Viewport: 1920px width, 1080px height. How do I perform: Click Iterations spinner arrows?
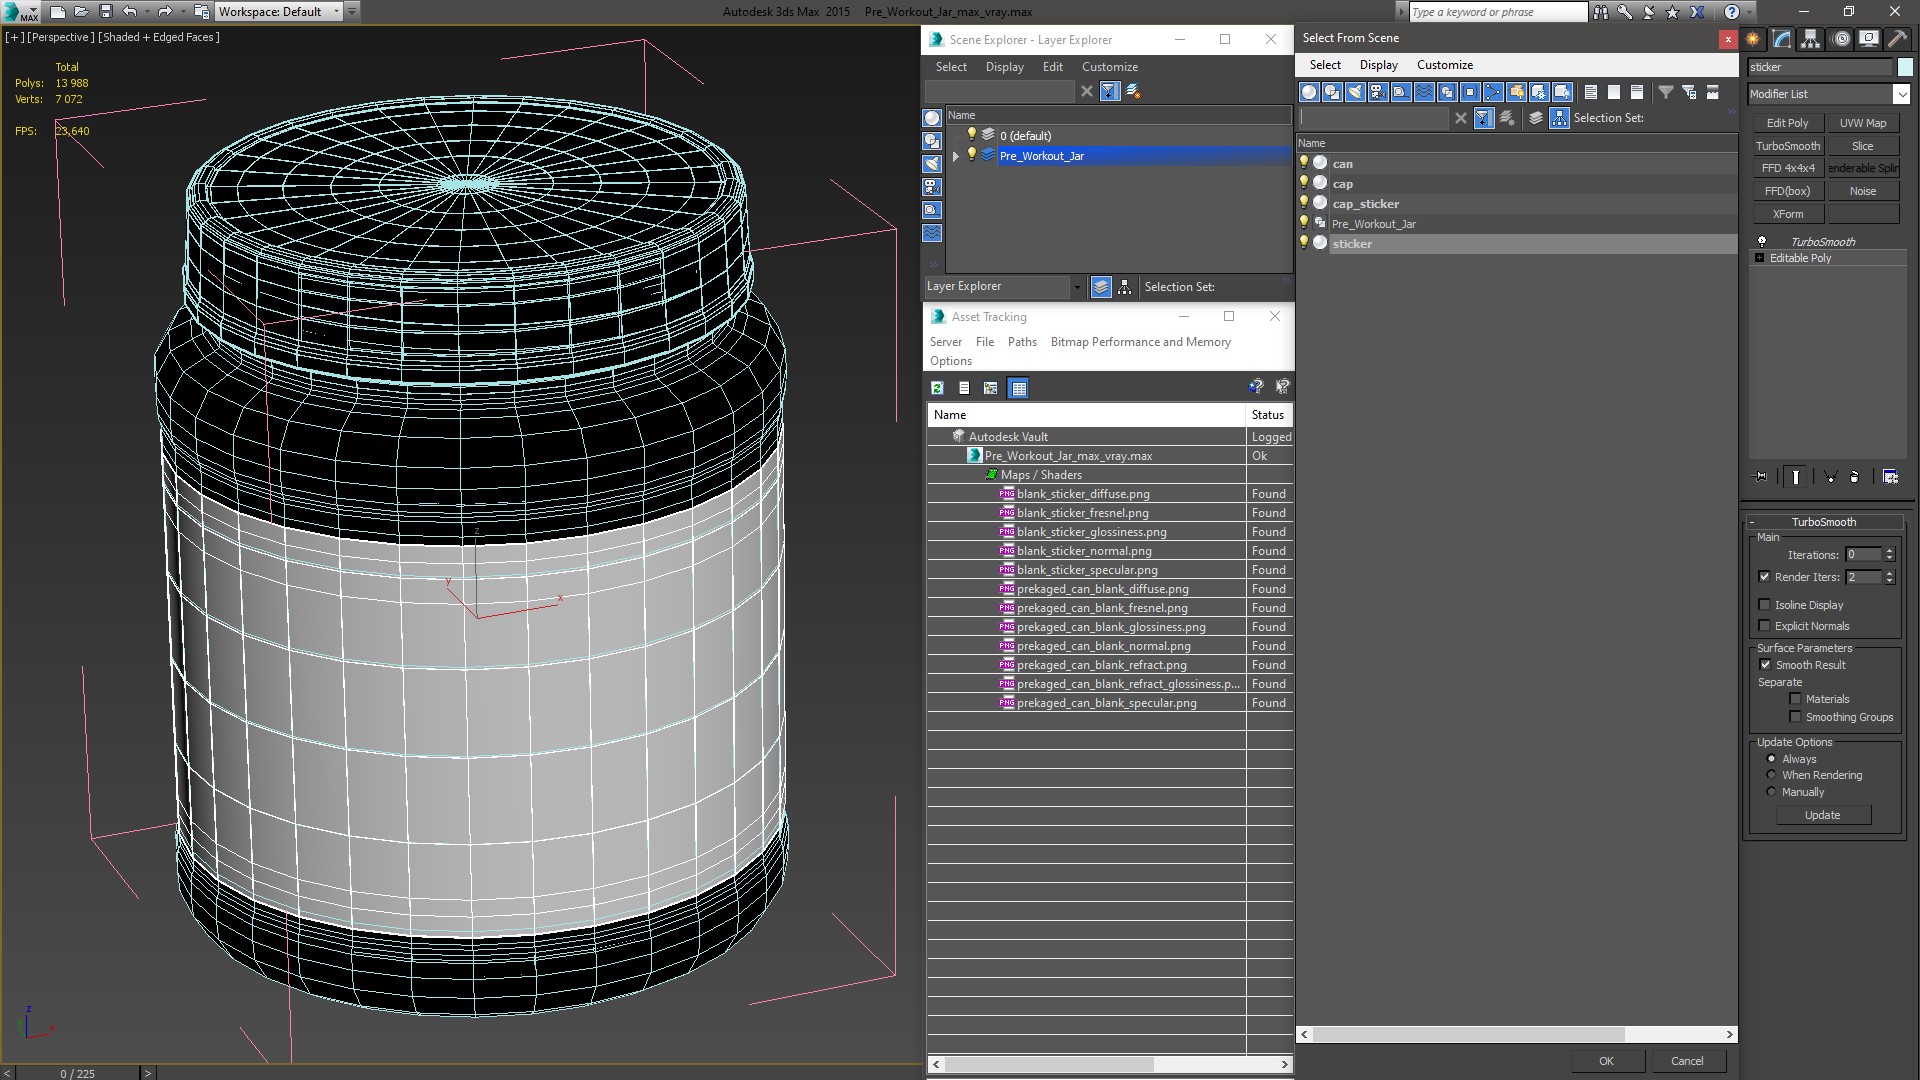point(1889,555)
